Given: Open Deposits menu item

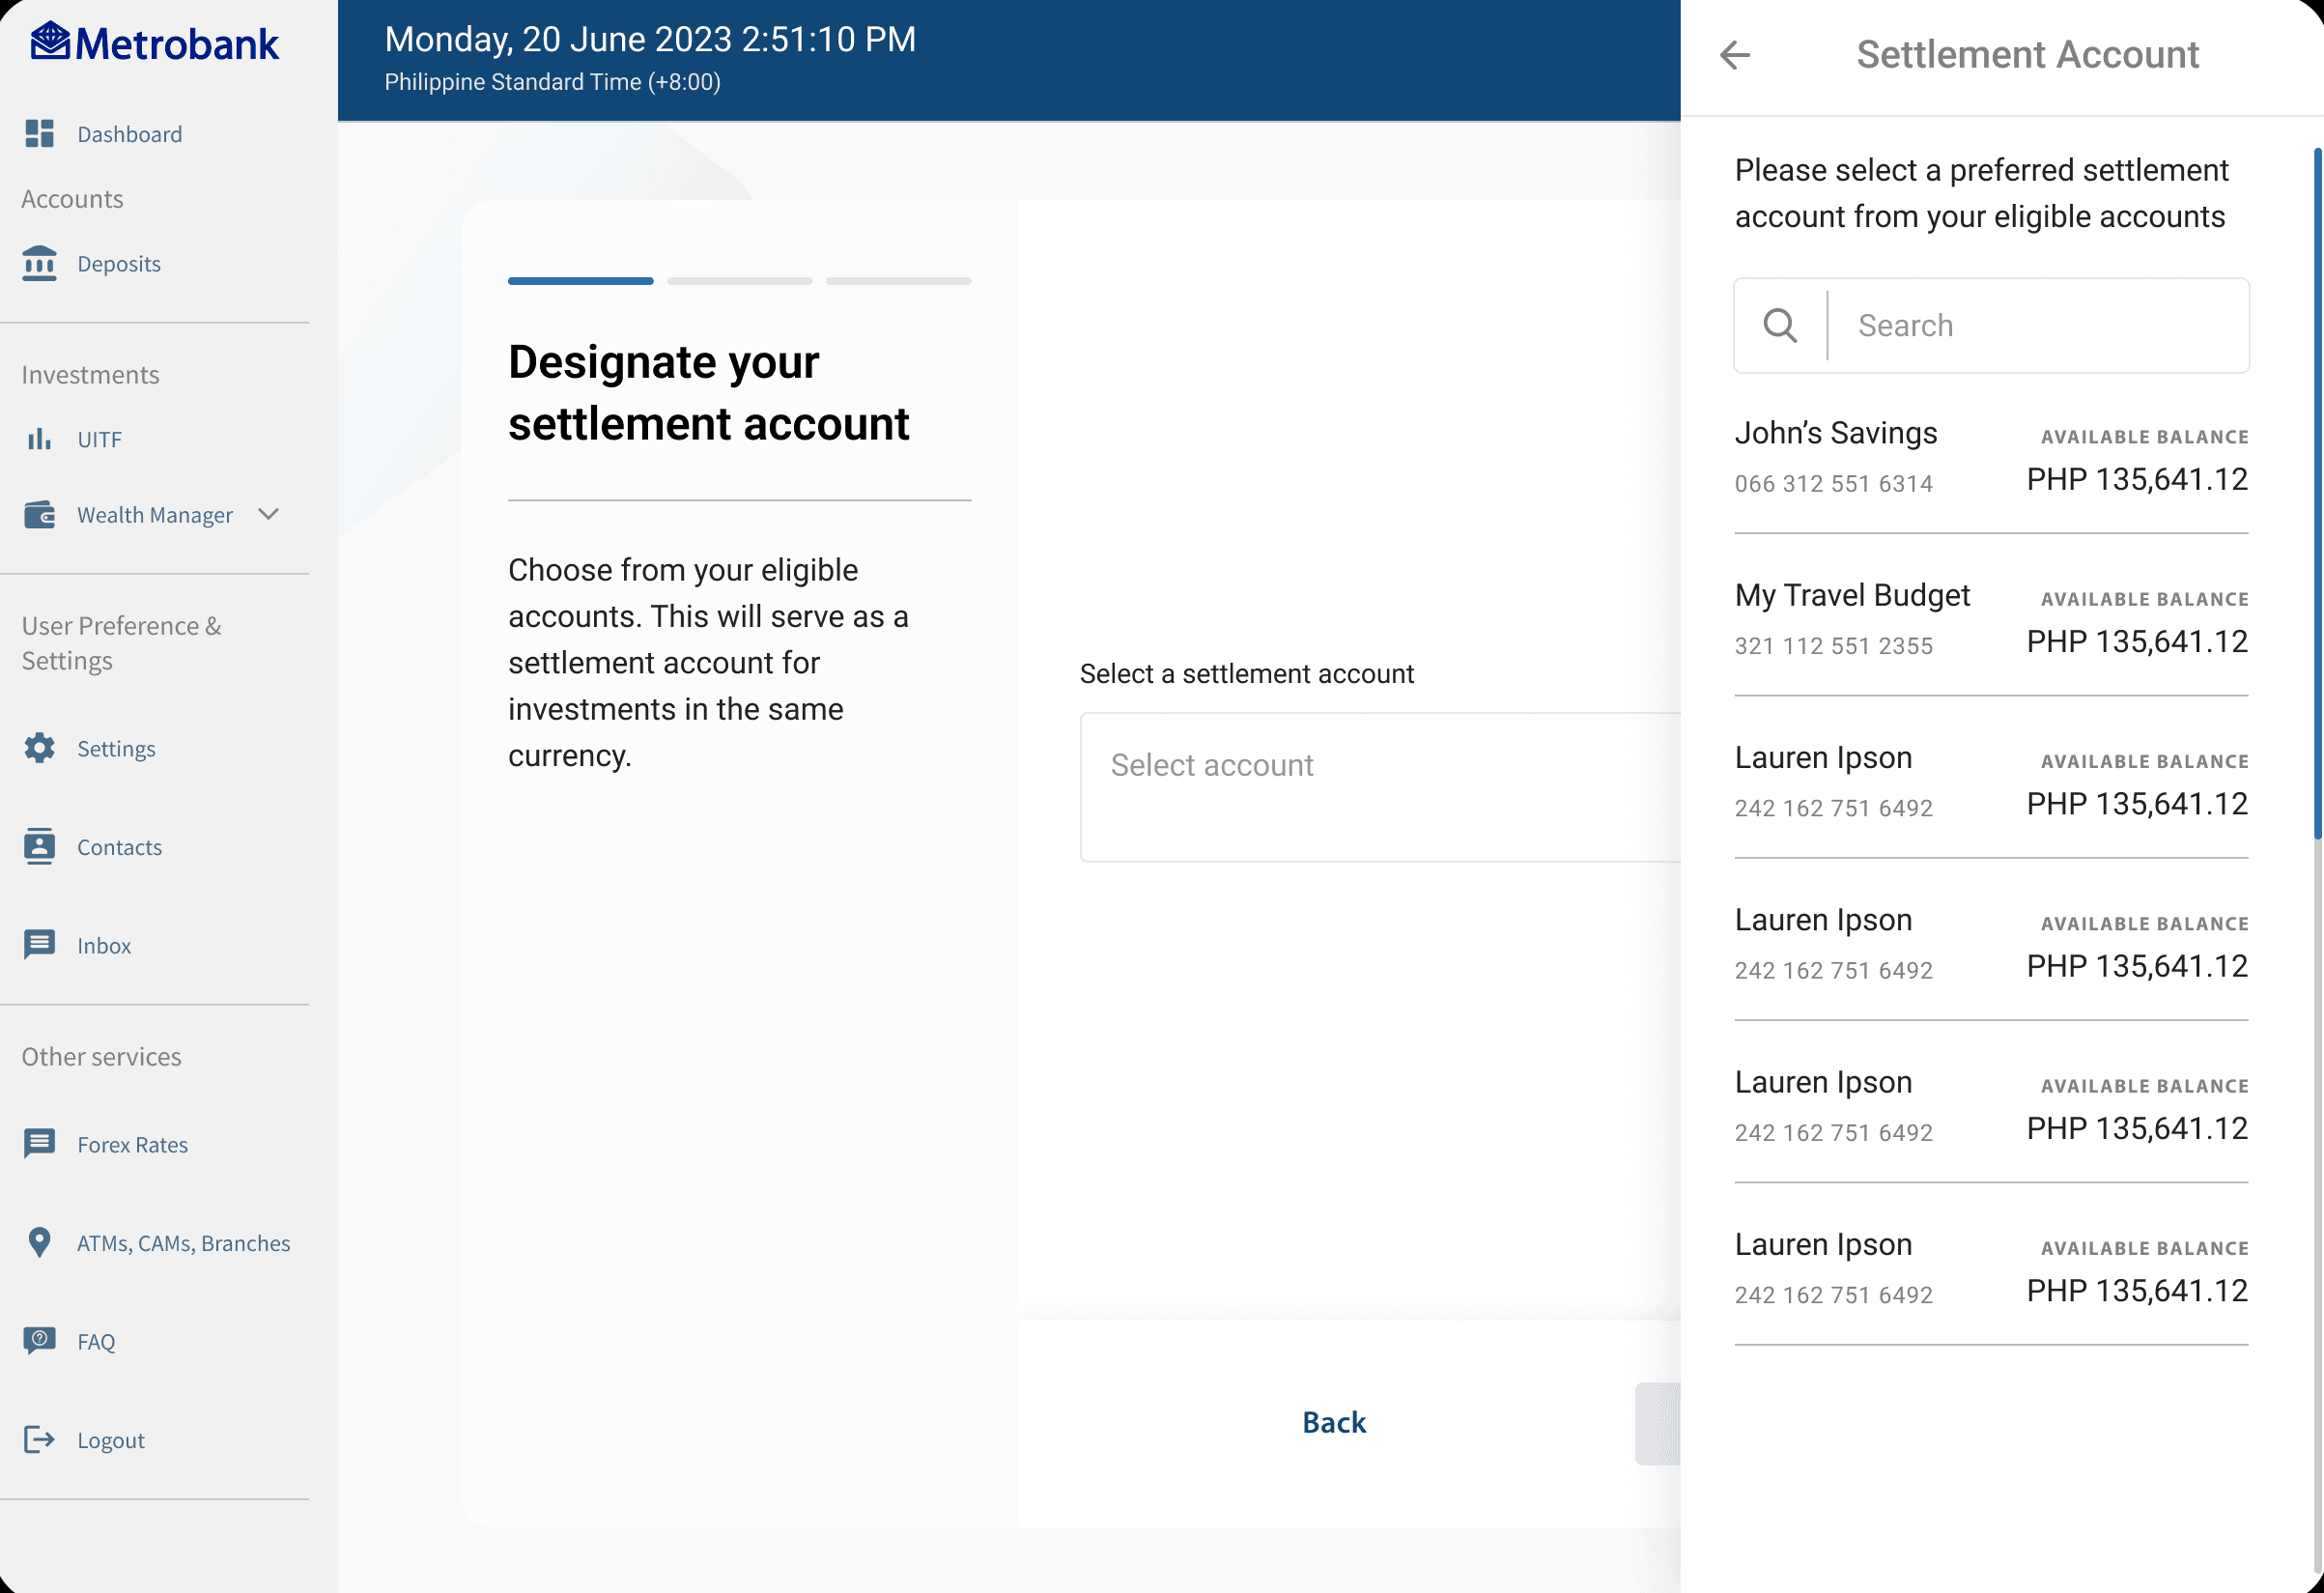Looking at the screenshot, I should tap(119, 263).
